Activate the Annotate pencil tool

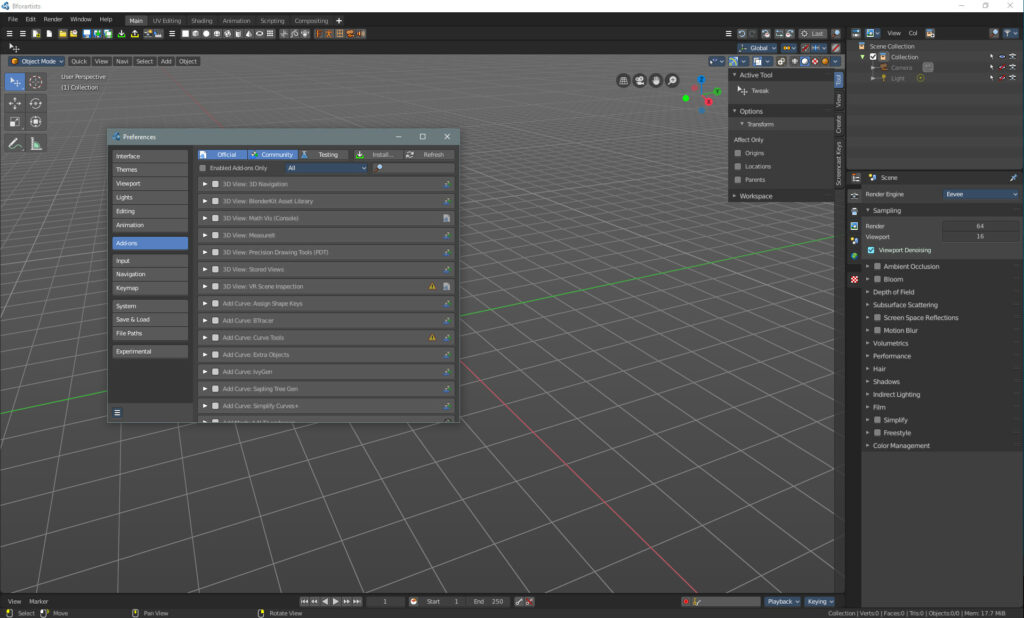coord(15,144)
